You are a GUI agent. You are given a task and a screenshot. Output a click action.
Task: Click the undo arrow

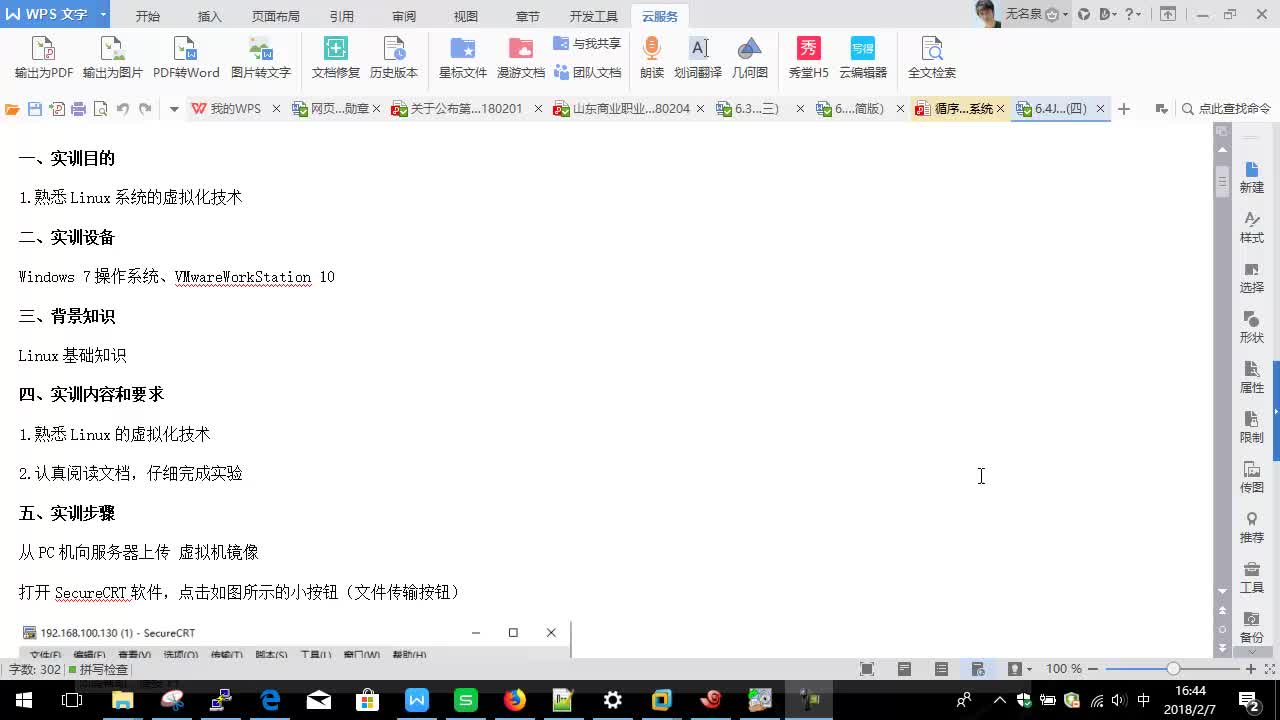[122, 109]
